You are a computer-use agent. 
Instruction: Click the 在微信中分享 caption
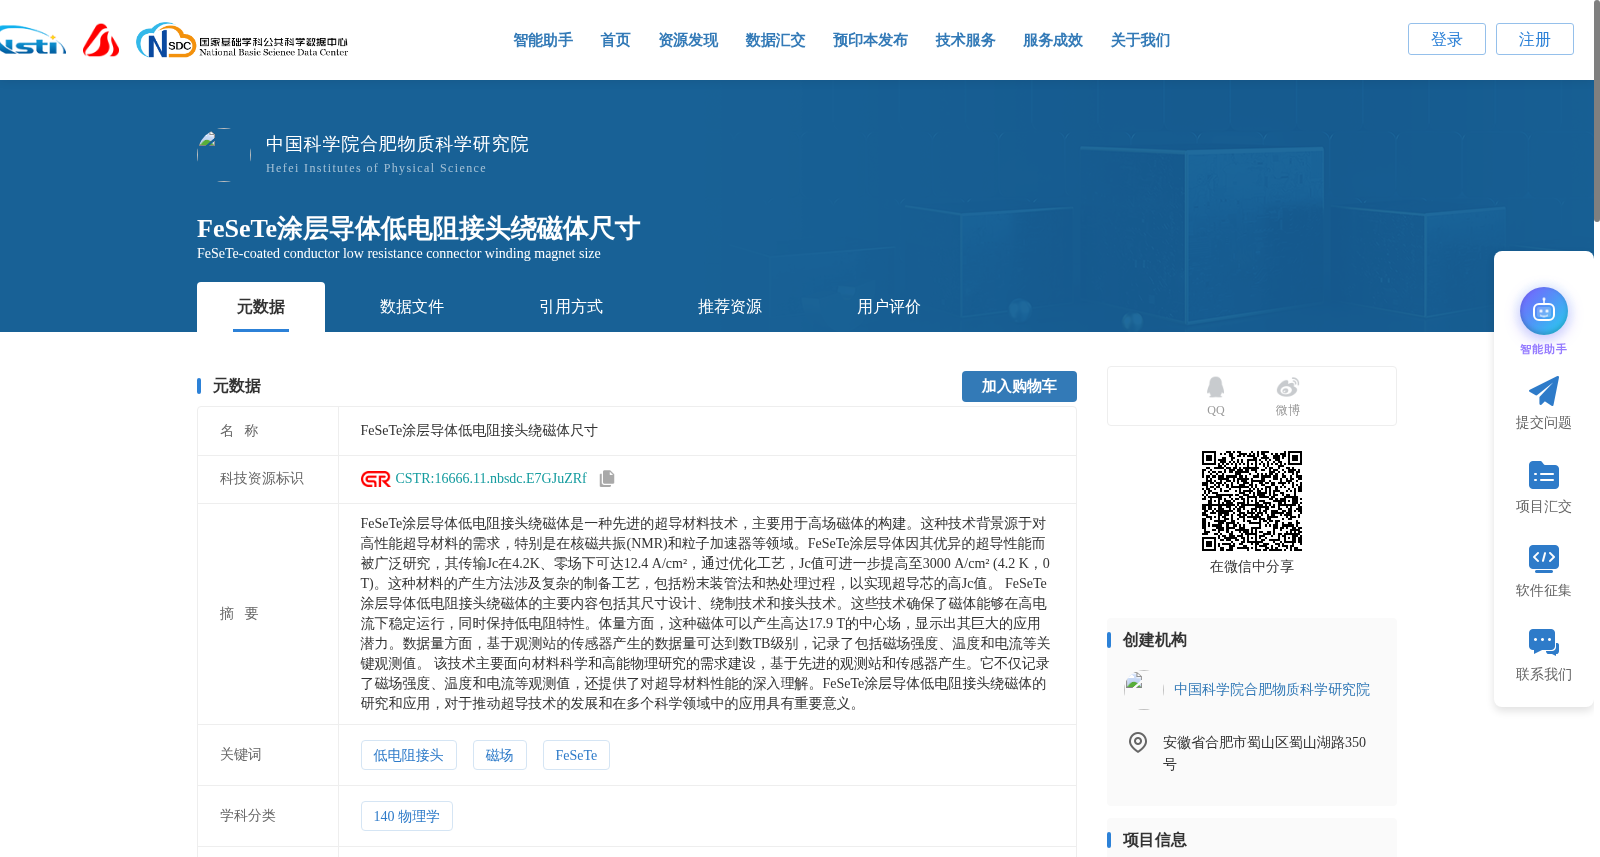coord(1251,567)
